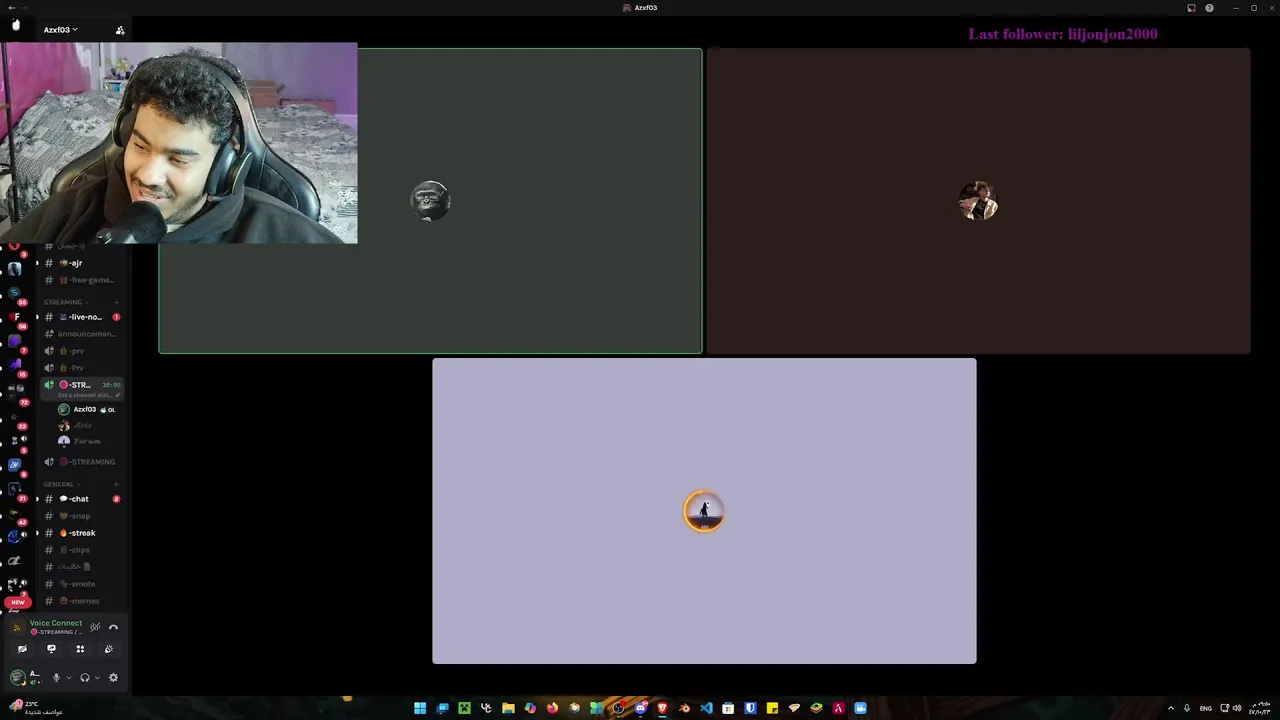Viewport: 1280px width, 720px height.
Task: Open the soundboard icon in voice panel
Action: (x=109, y=649)
